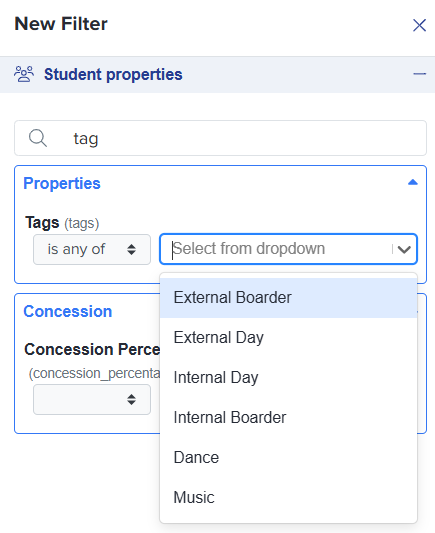The image size is (435, 533).
Task: Click the Concession section heading
Action: click(x=68, y=311)
